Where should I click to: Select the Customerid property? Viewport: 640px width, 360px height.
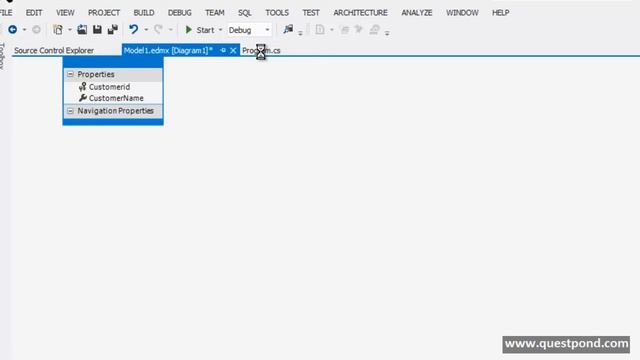pyautogui.click(x=109, y=87)
